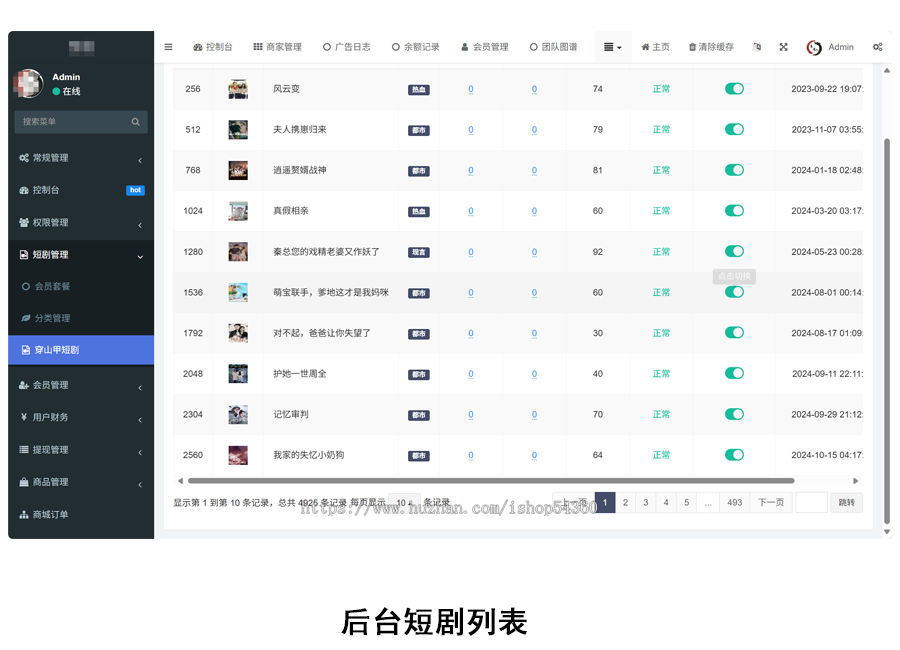Open 分类管理 submenu item
The width and height of the screenshot is (900, 650).
tap(81, 318)
